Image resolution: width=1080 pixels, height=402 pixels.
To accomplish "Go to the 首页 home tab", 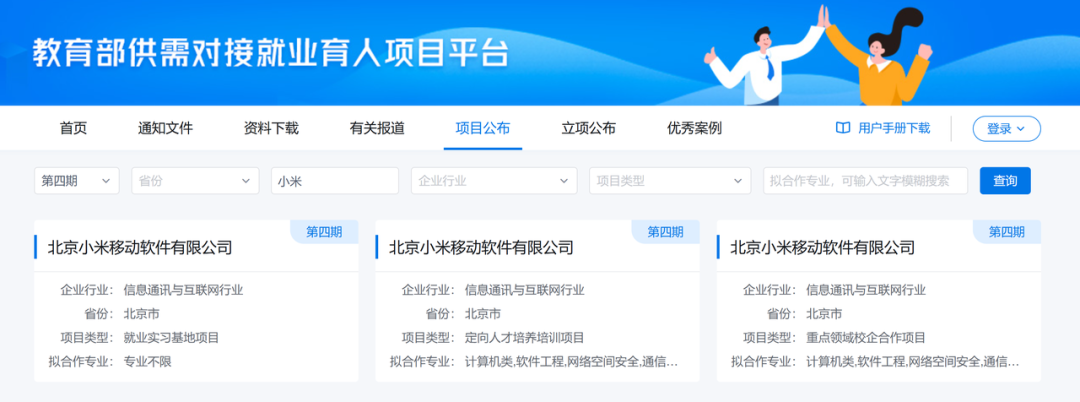I will pos(73,128).
